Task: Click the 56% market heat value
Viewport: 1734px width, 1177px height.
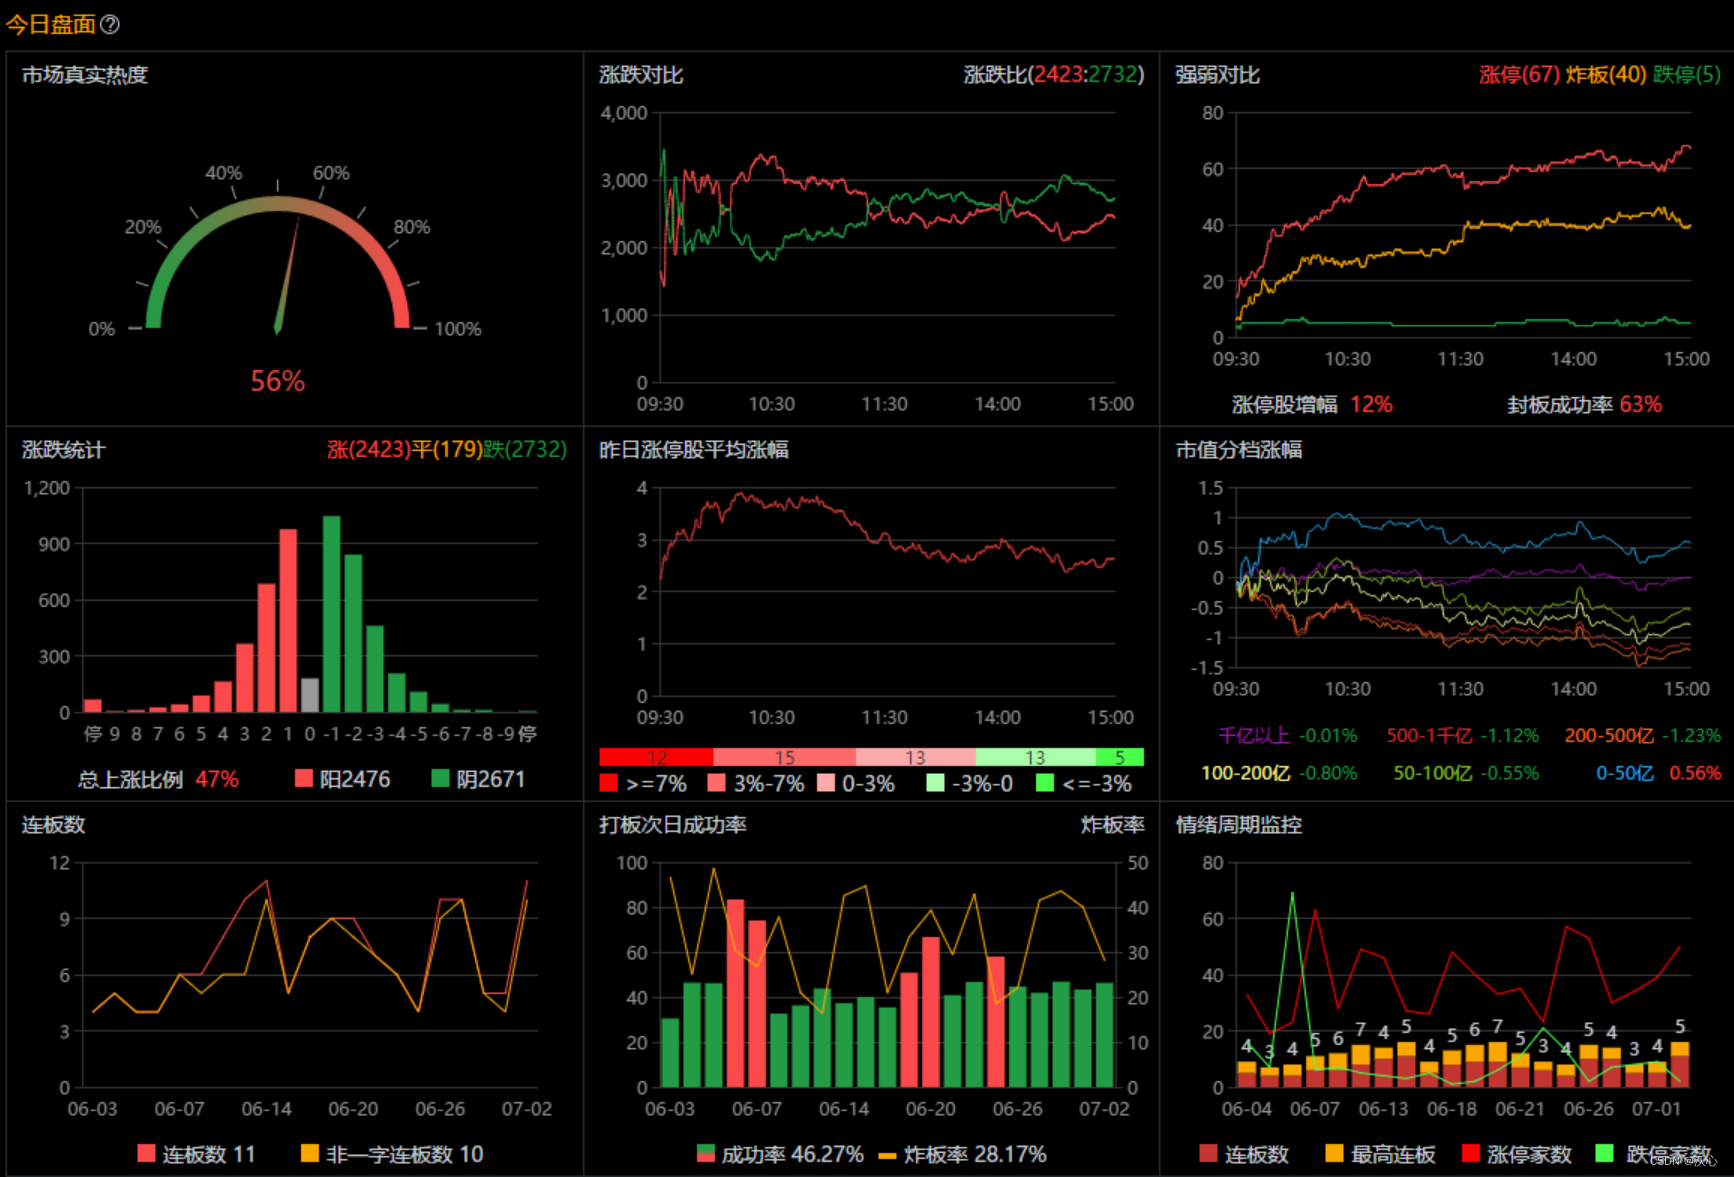Action: [x=278, y=381]
